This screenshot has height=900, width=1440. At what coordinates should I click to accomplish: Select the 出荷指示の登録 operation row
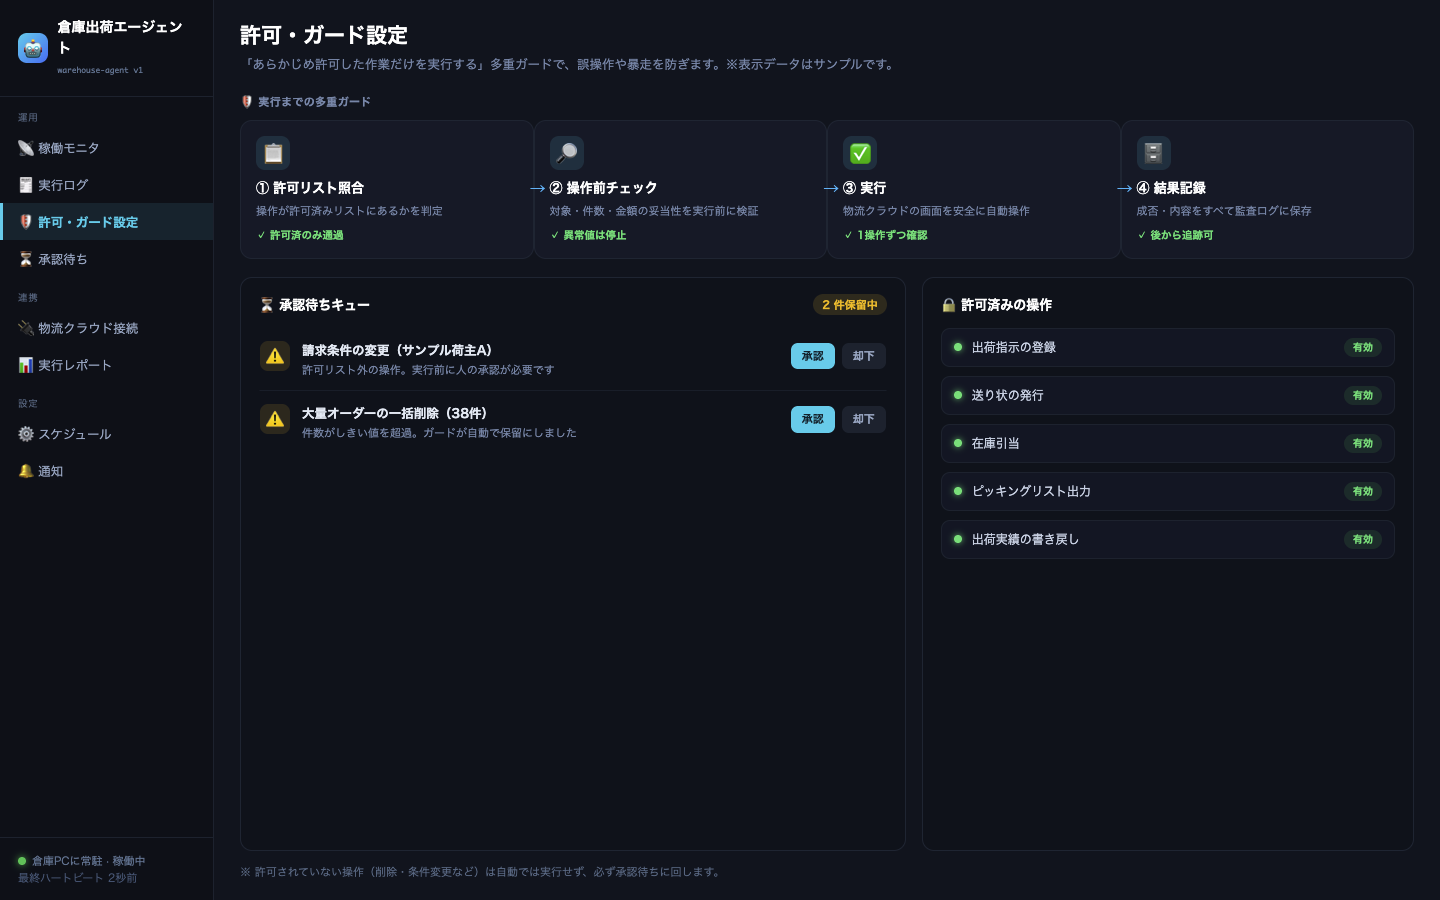tap(1168, 347)
